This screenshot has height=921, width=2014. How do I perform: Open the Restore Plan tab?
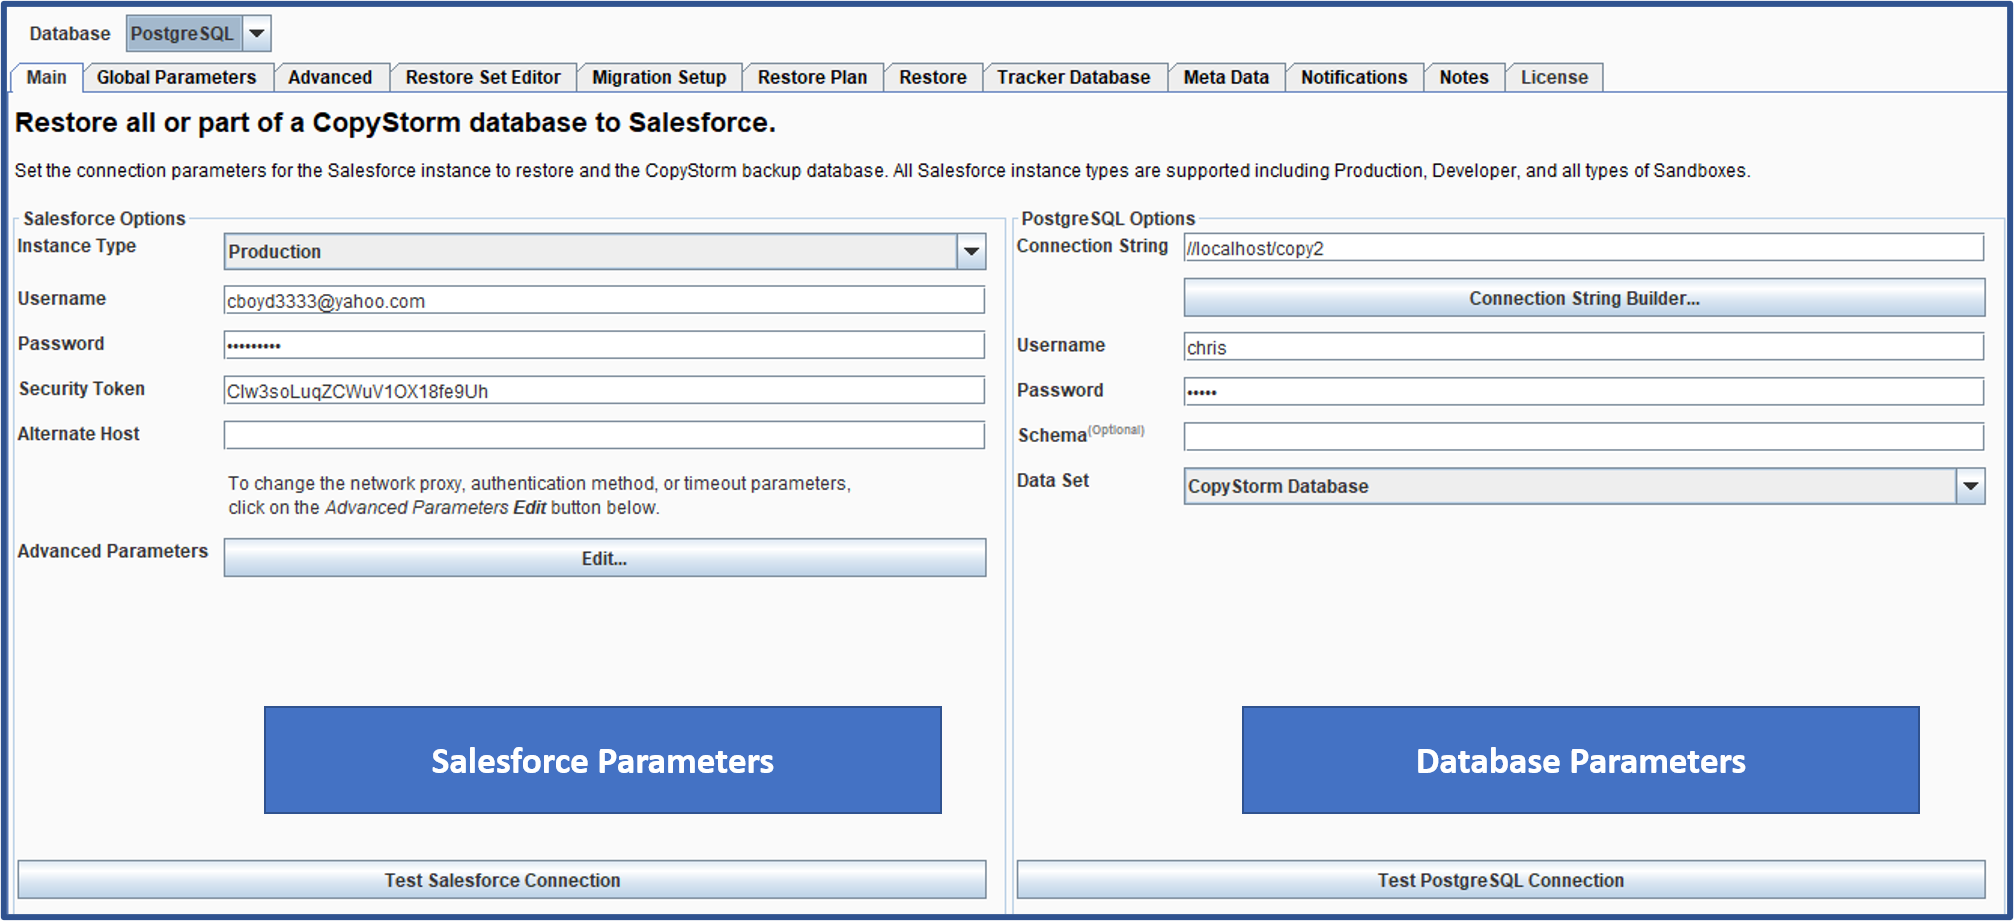[x=812, y=77]
